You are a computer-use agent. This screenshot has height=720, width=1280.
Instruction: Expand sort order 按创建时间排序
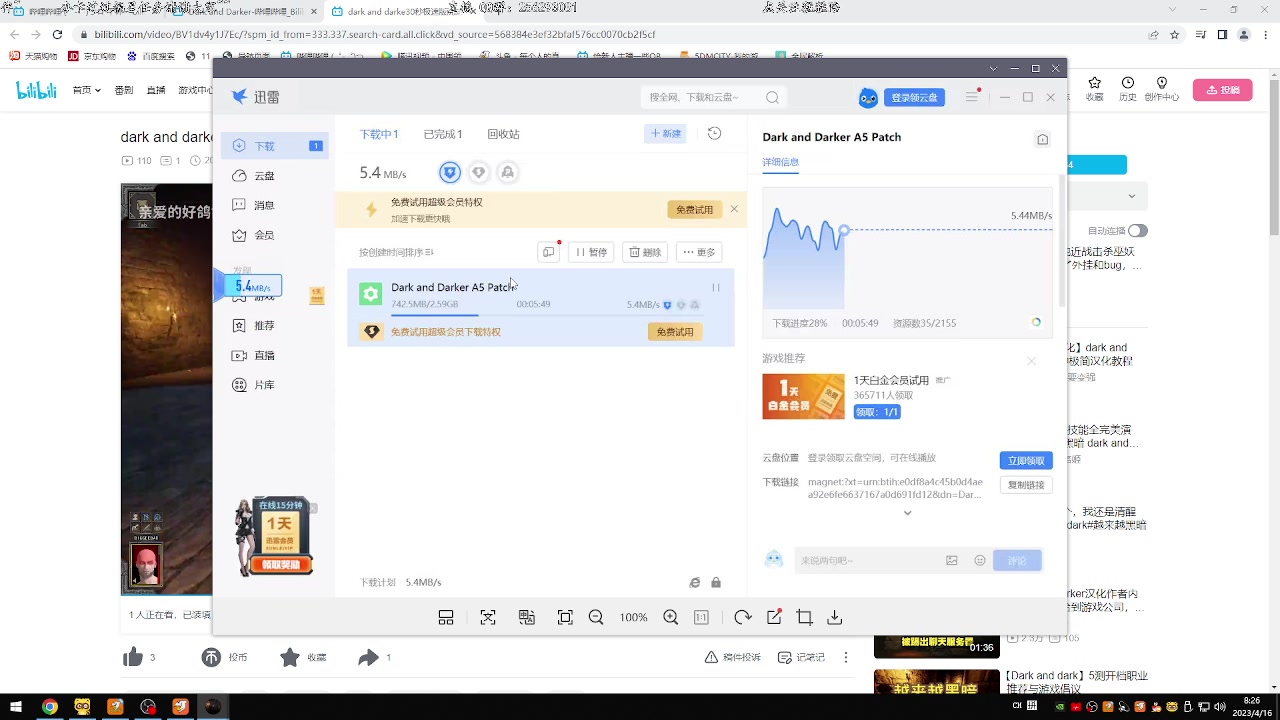tap(397, 252)
